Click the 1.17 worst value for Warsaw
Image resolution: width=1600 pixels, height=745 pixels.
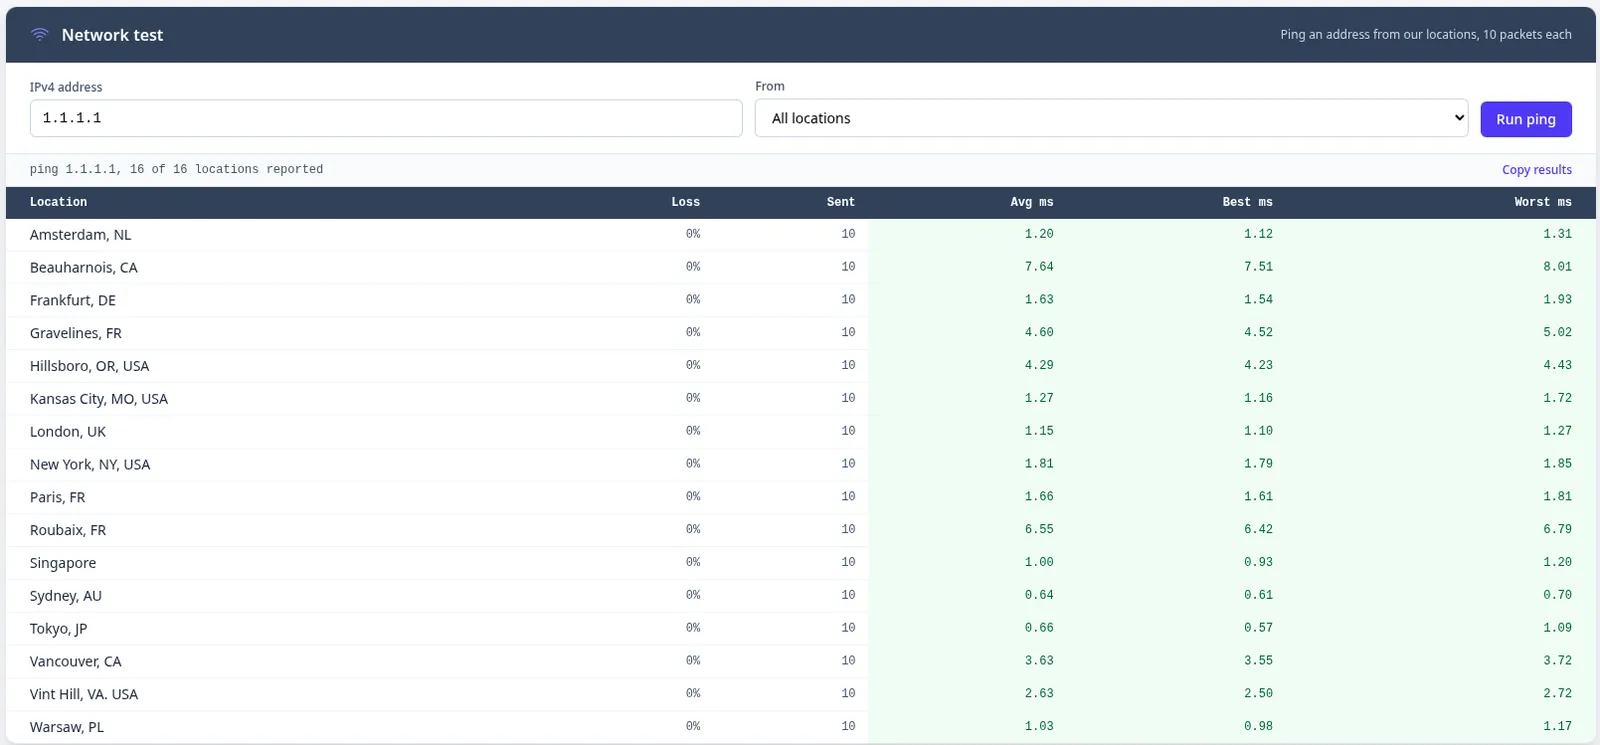pyautogui.click(x=1557, y=727)
